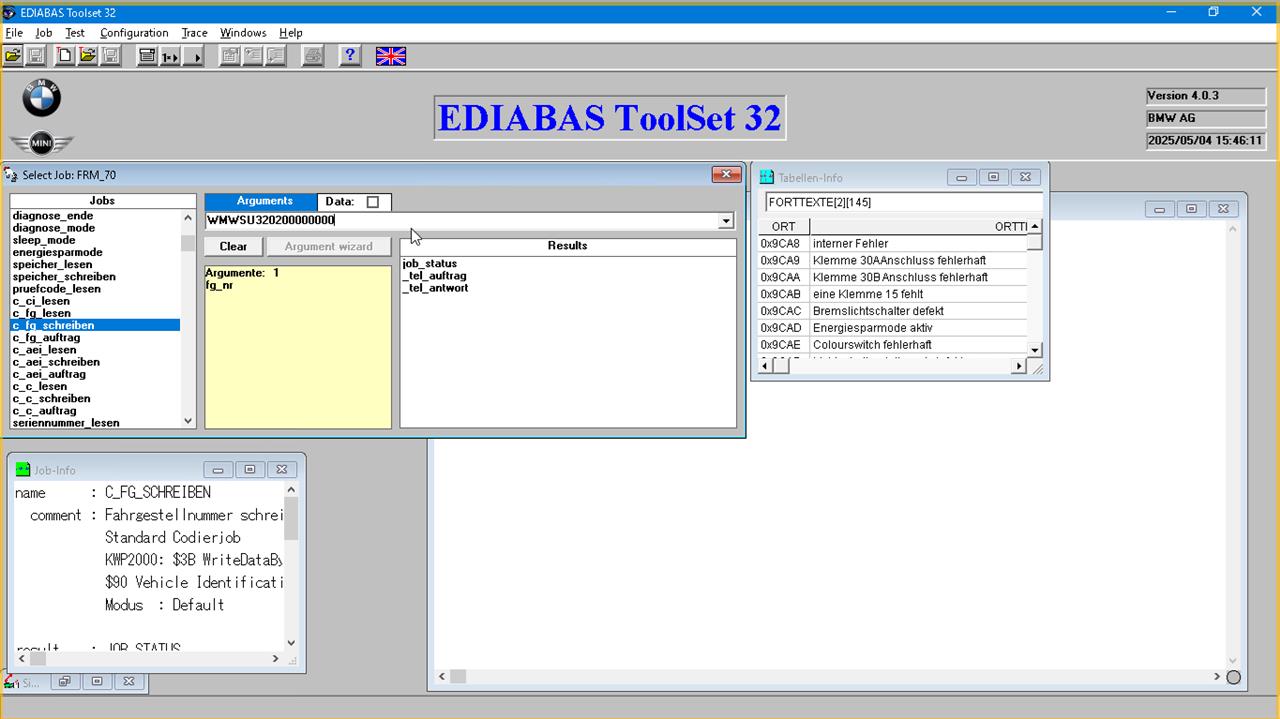Image resolution: width=1280 pixels, height=719 pixels.
Task: Click the Tabellen-Info horizontal scroll right arrow
Action: coord(1019,366)
